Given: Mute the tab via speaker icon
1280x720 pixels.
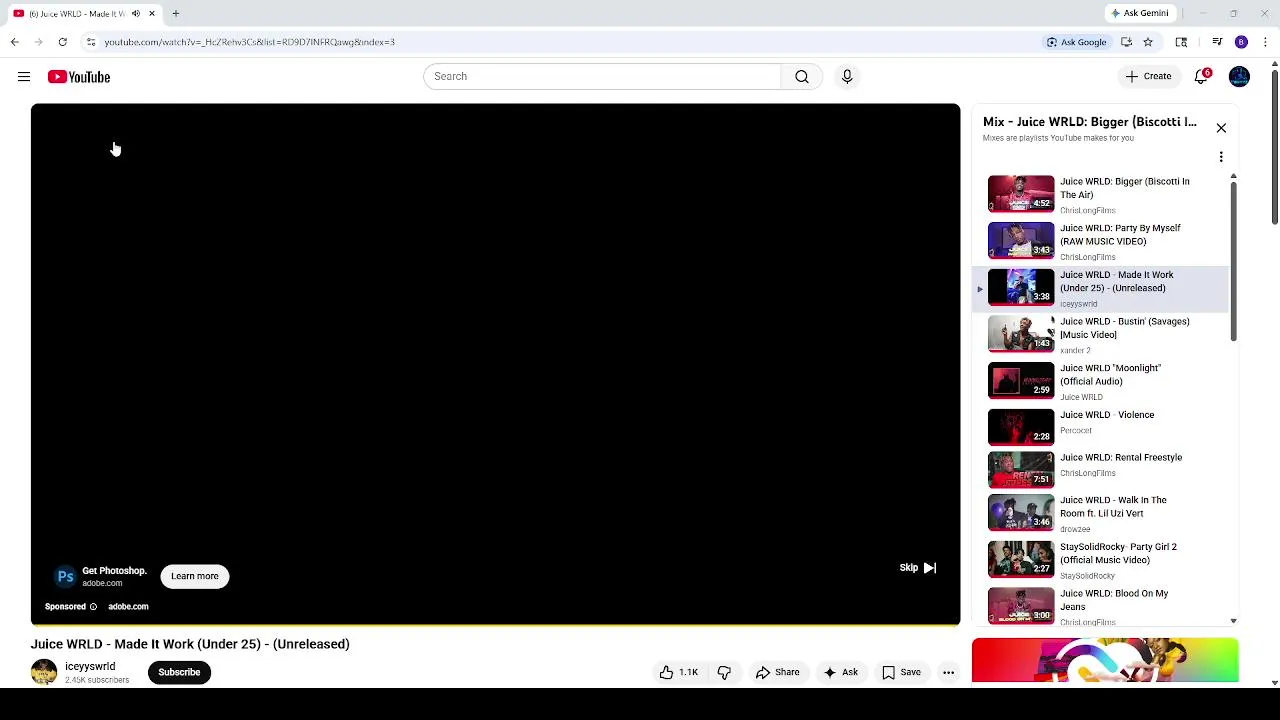Looking at the screenshot, I should tap(136, 13).
